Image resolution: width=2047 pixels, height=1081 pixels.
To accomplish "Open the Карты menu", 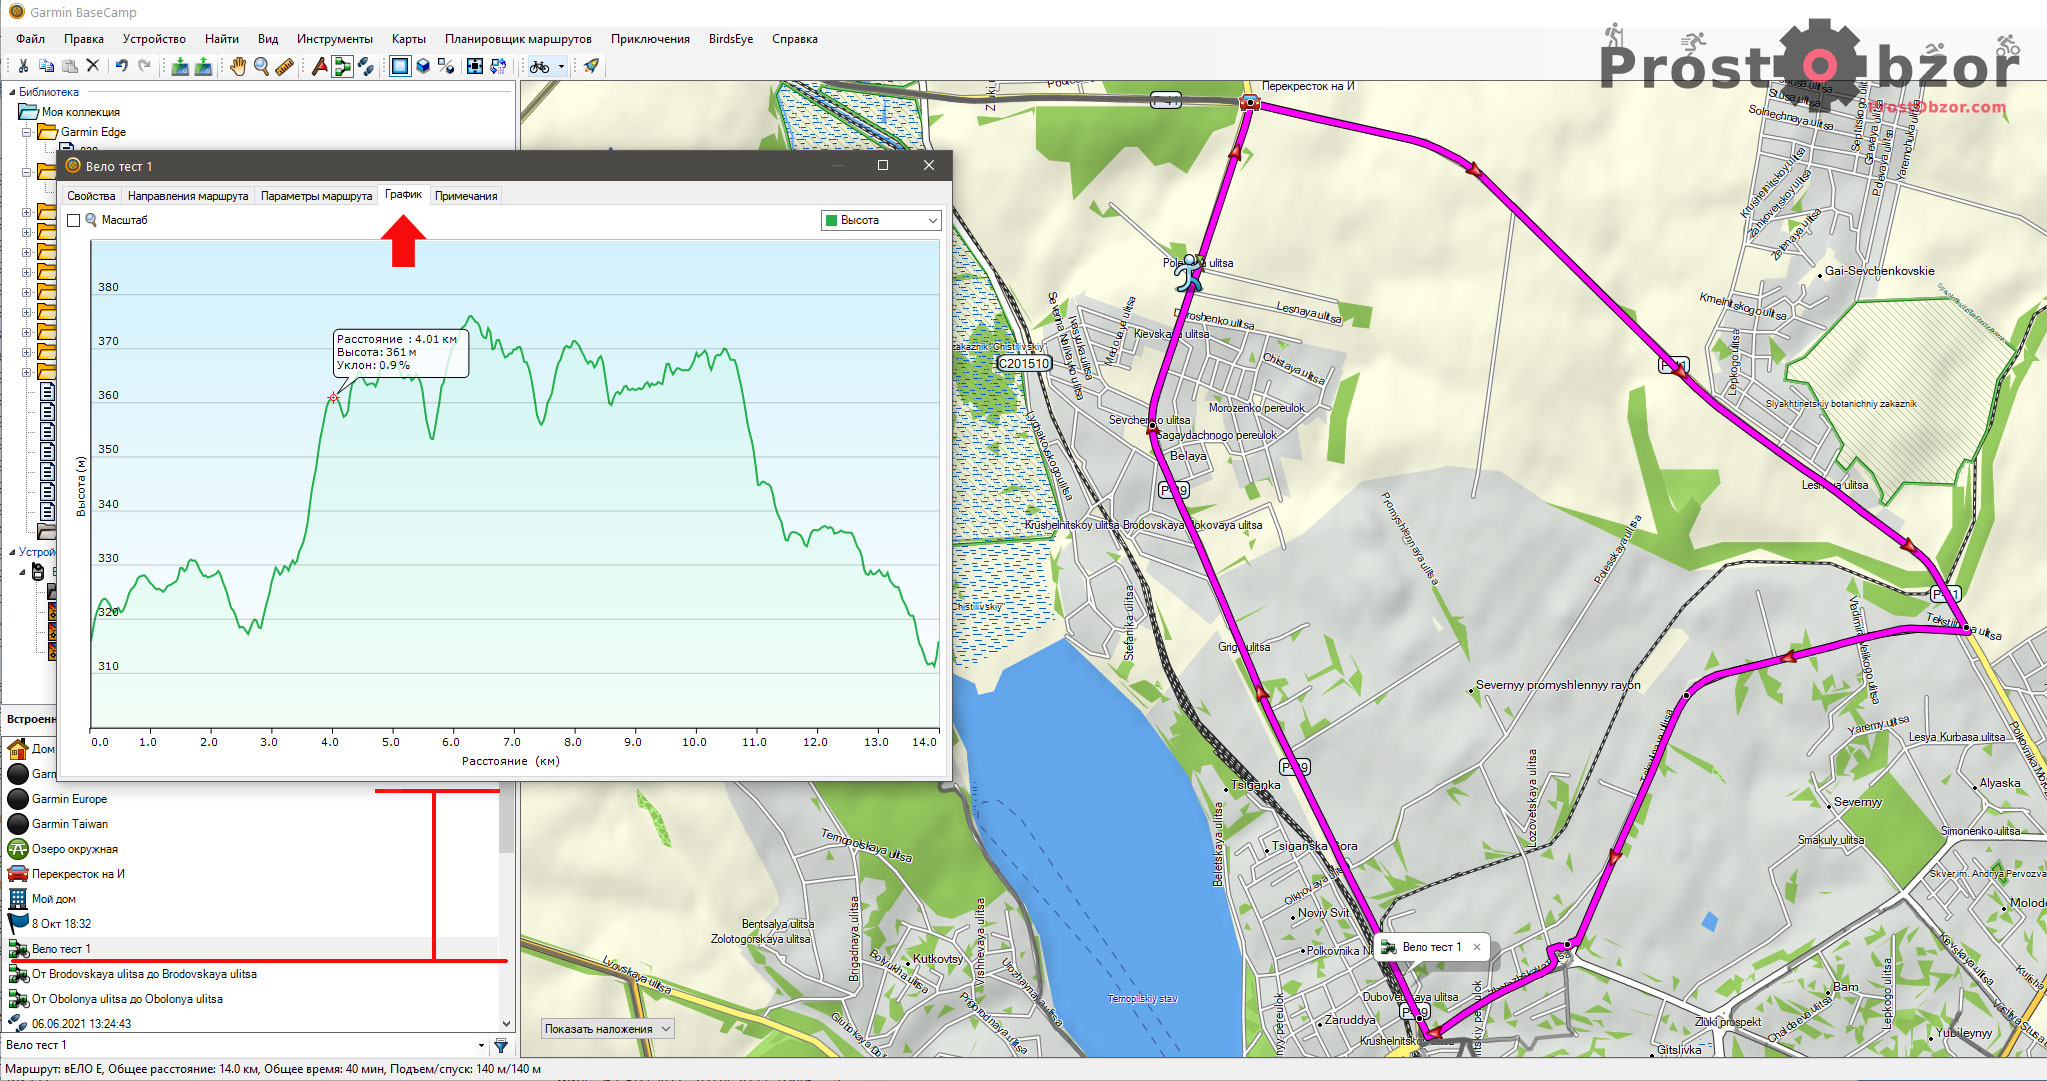I will (408, 39).
